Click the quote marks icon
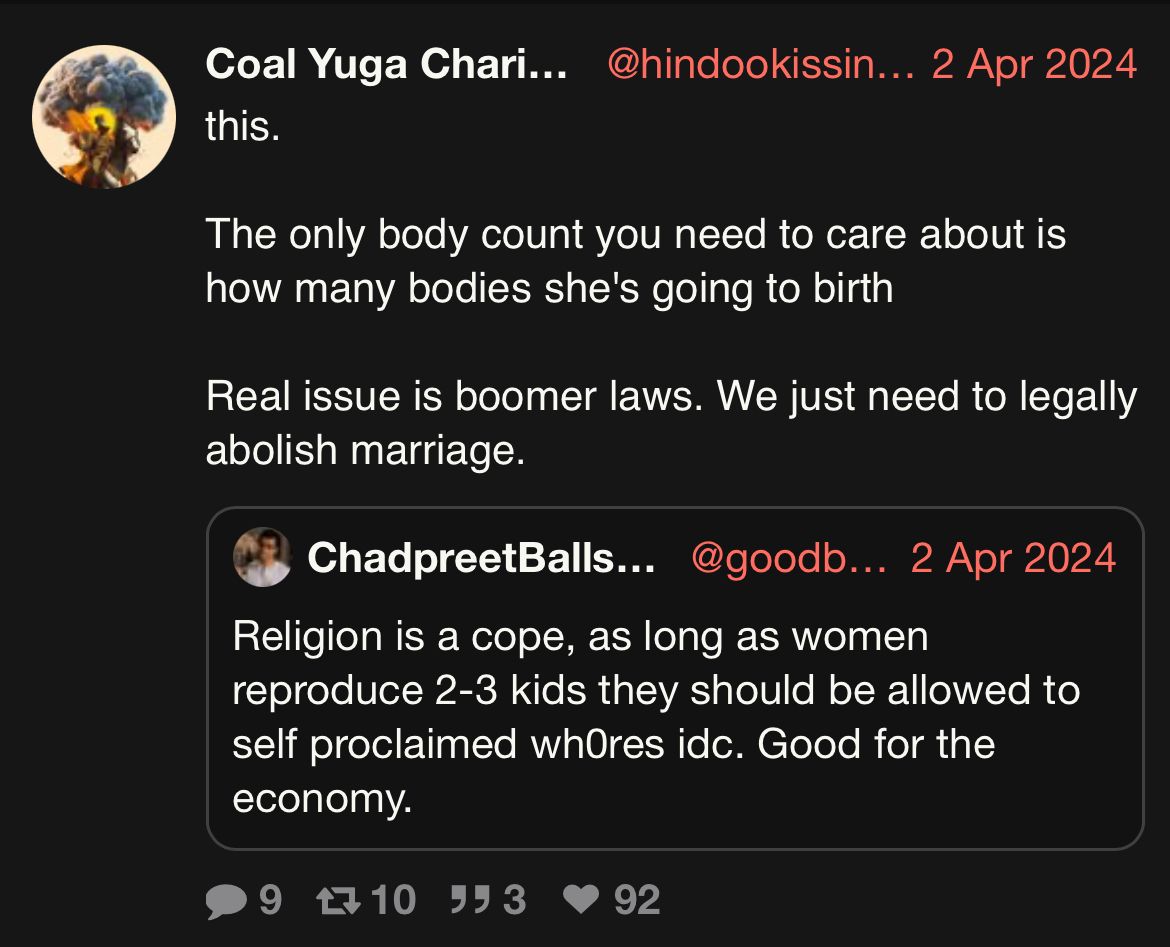Image resolution: width=1170 pixels, height=947 pixels. tap(470, 900)
